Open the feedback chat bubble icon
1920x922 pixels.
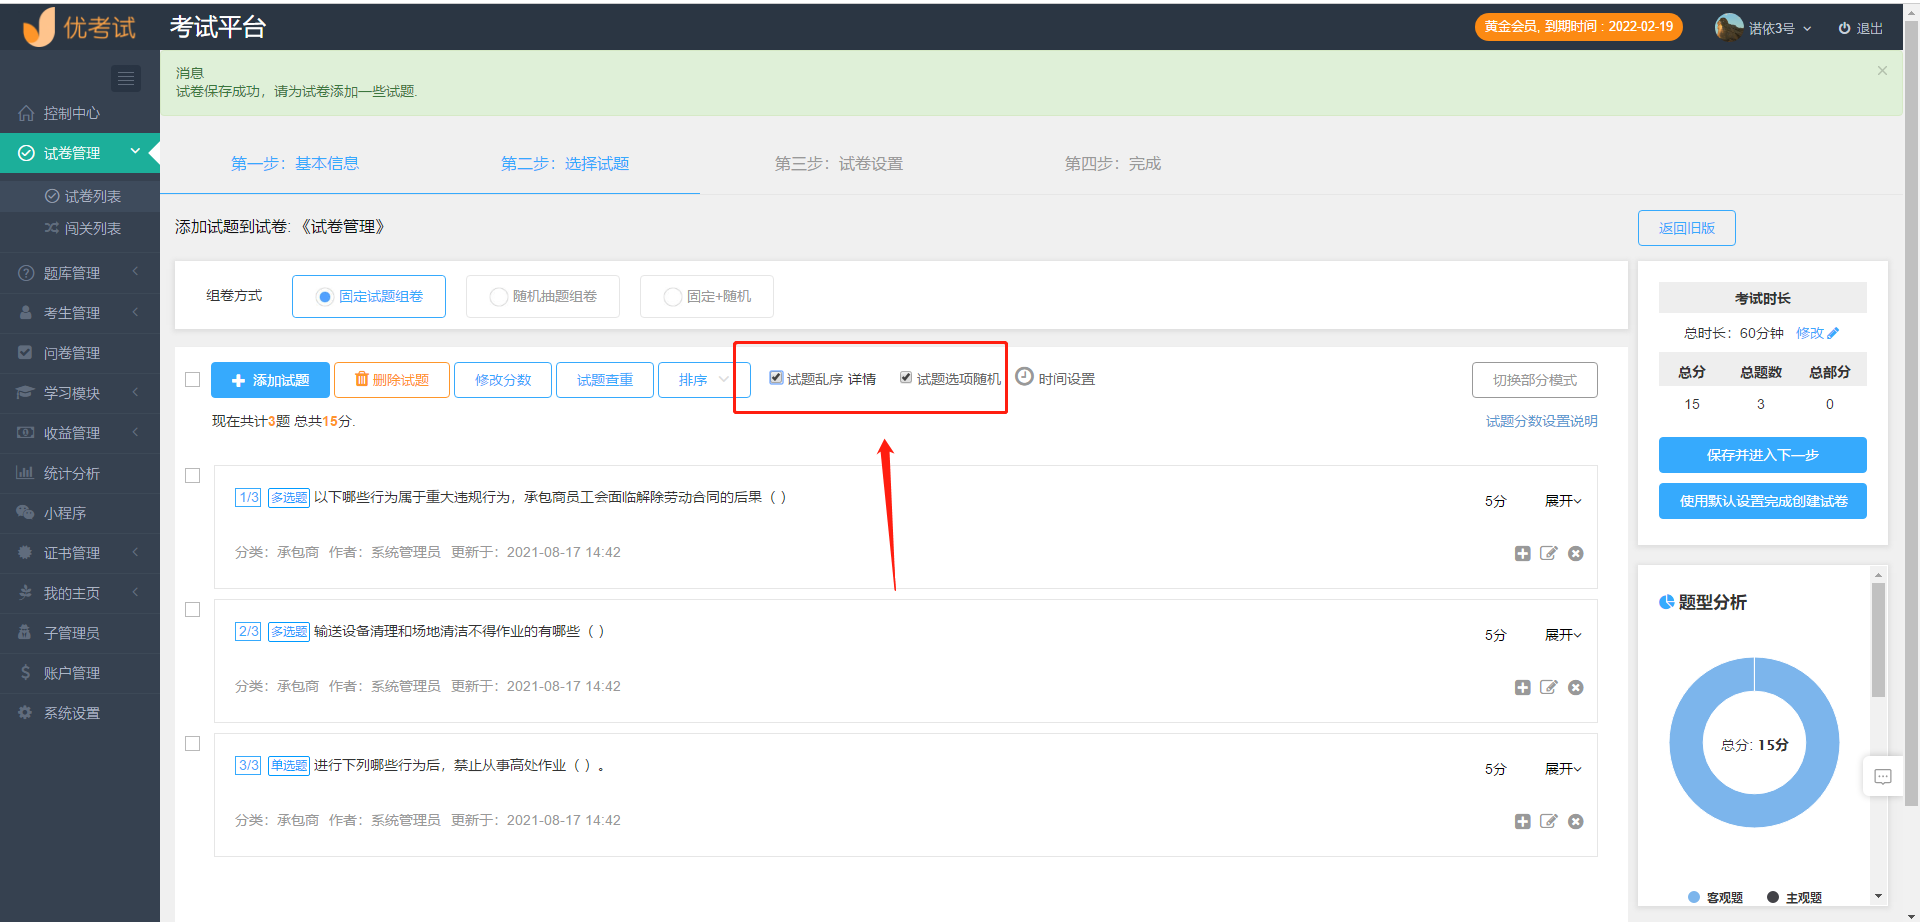pyautogui.click(x=1882, y=777)
